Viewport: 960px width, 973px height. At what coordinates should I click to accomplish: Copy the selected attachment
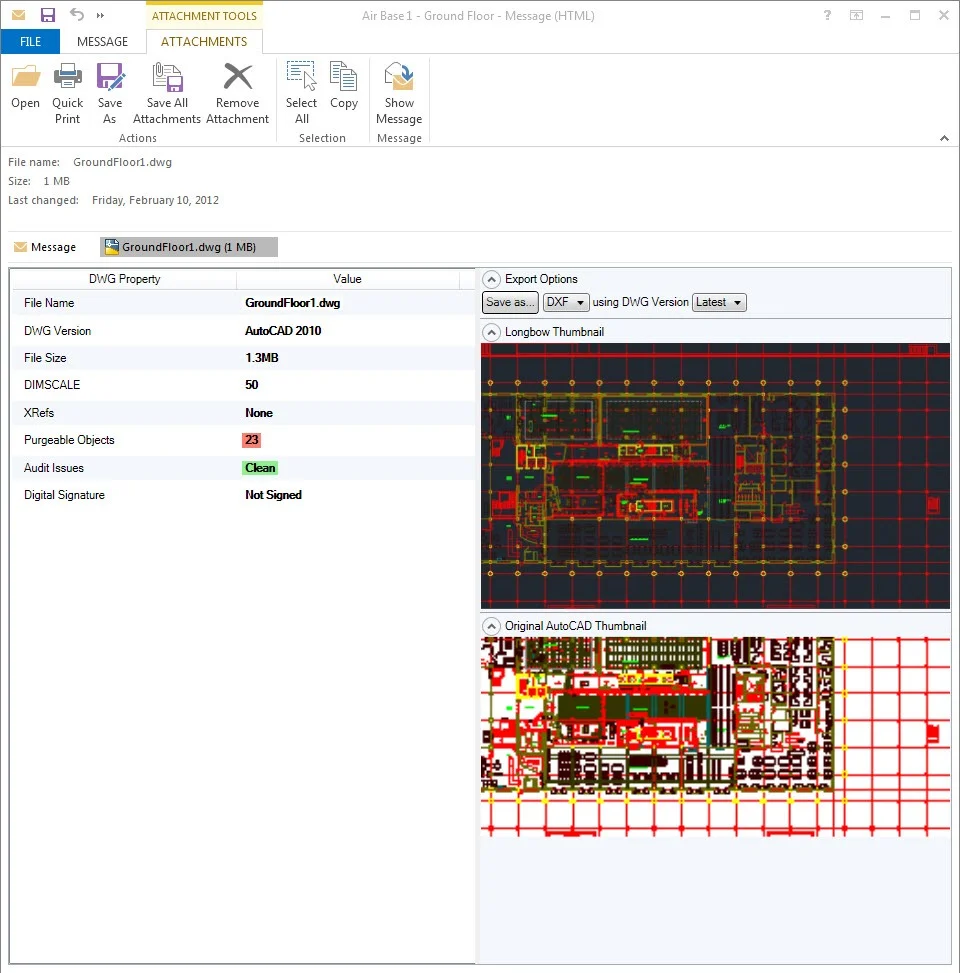pos(344,87)
